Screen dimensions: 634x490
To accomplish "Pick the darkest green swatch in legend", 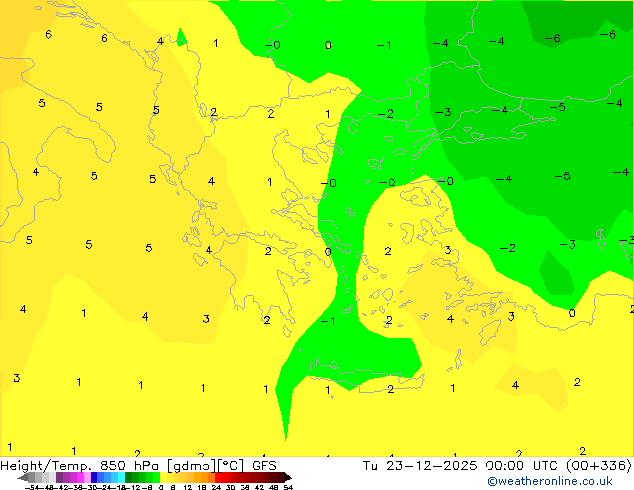I will (128, 477).
